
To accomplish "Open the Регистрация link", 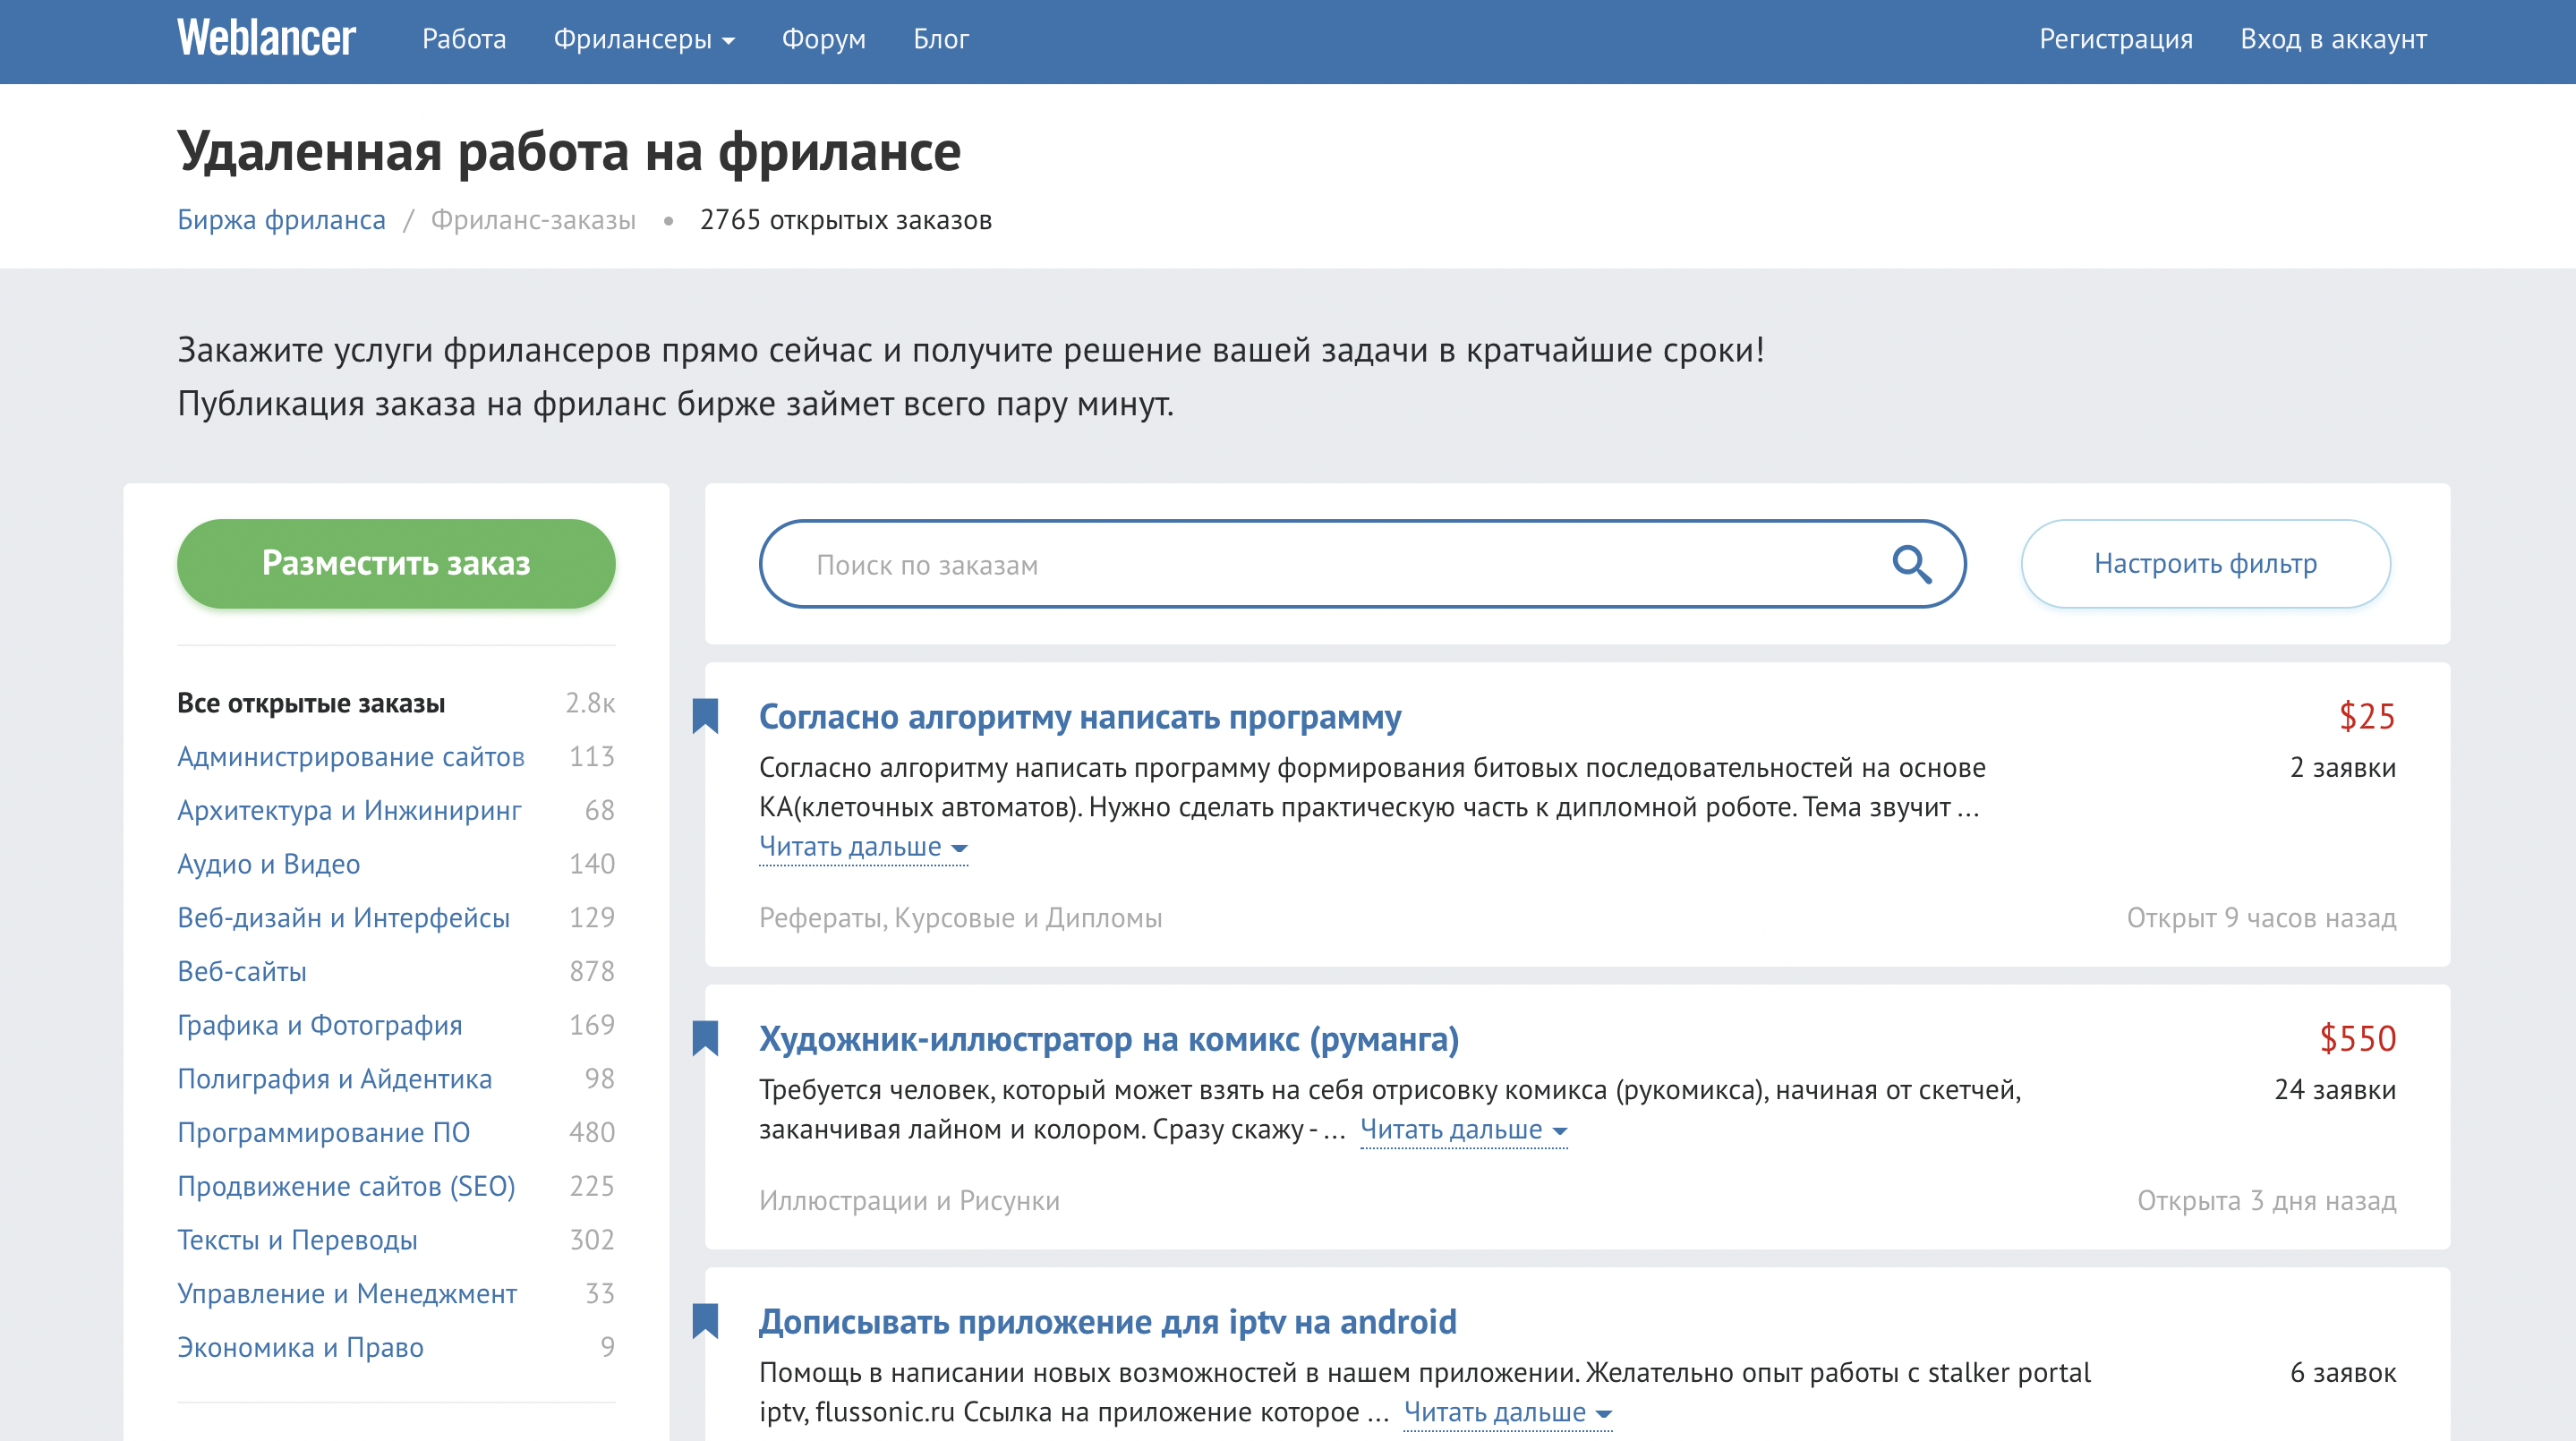I will (2115, 39).
